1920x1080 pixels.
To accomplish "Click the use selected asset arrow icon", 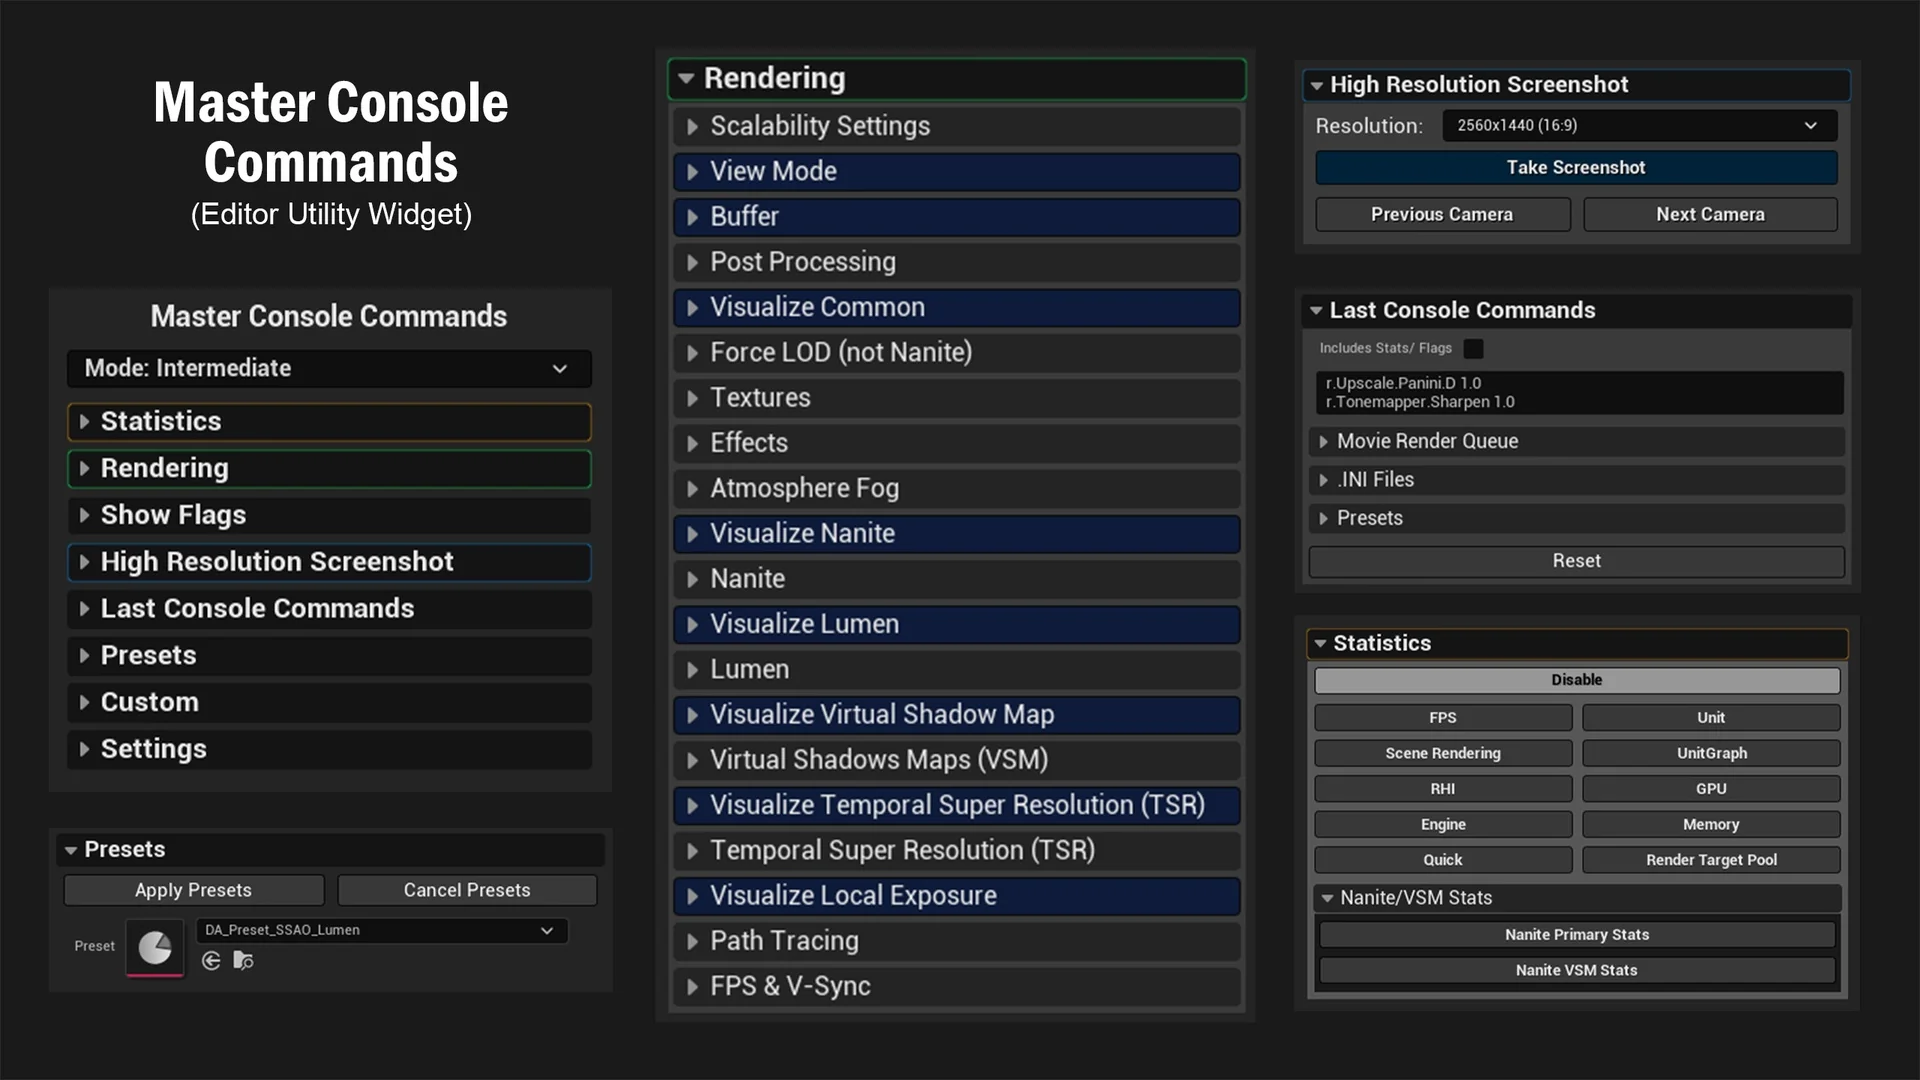I will tap(211, 961).
